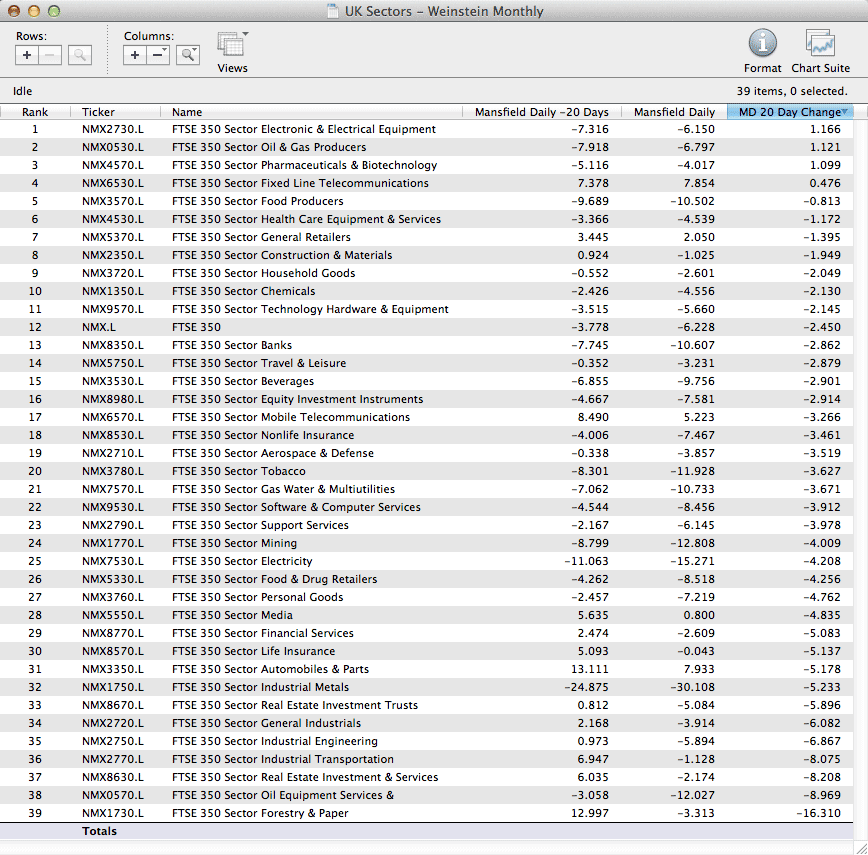Add a column with the plus button

coord(135,55)
